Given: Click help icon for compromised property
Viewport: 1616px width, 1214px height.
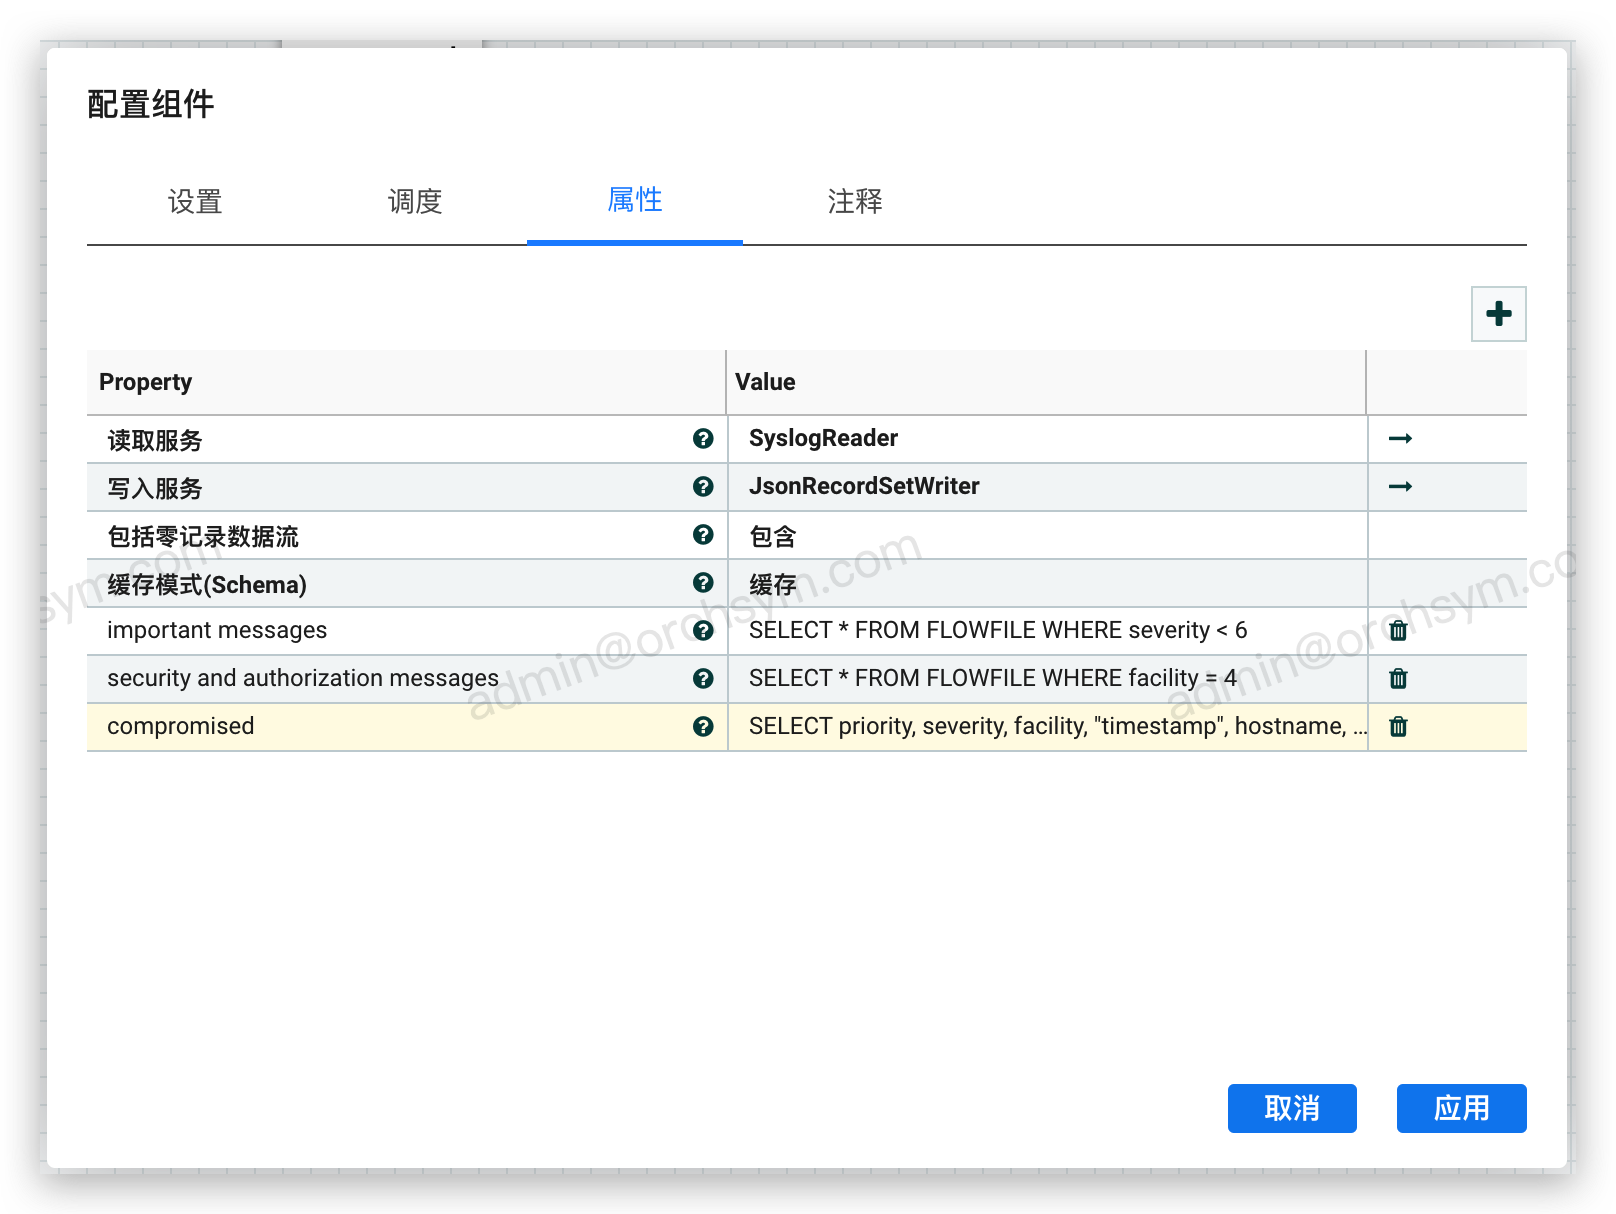Looking at the screenshot, I should [x=703, y=727].
